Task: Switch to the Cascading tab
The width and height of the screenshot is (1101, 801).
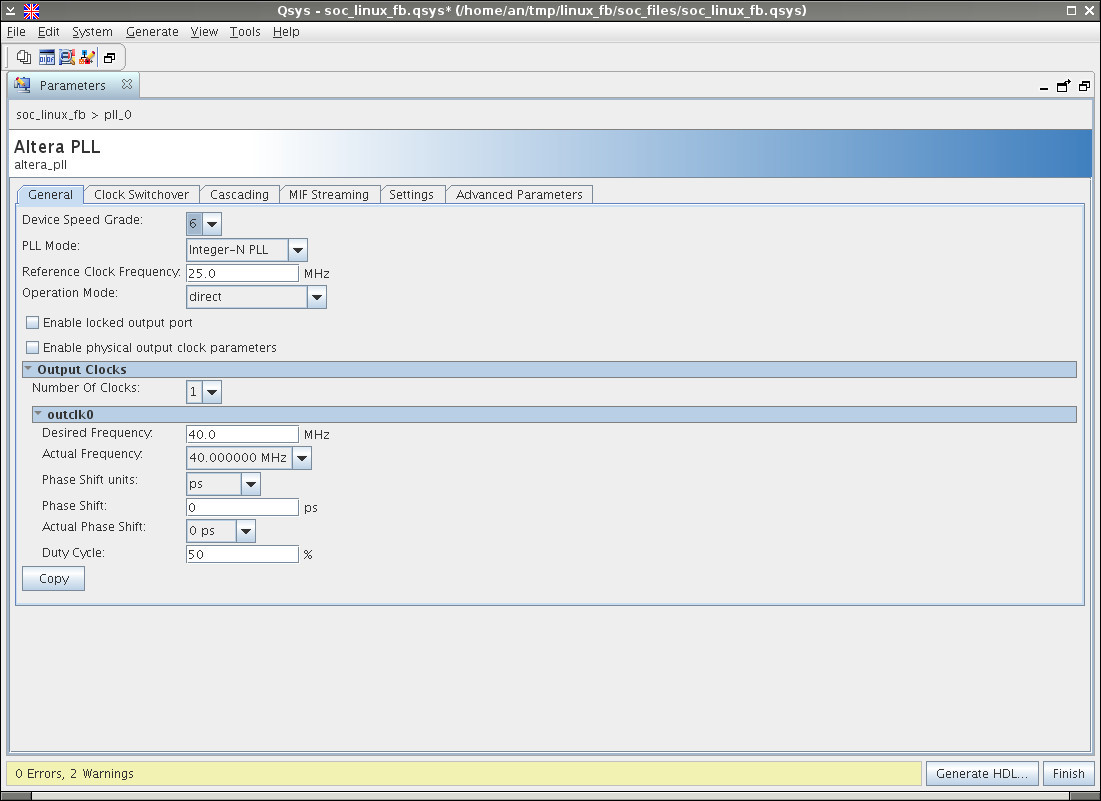Action: click(x=239, y=194)
